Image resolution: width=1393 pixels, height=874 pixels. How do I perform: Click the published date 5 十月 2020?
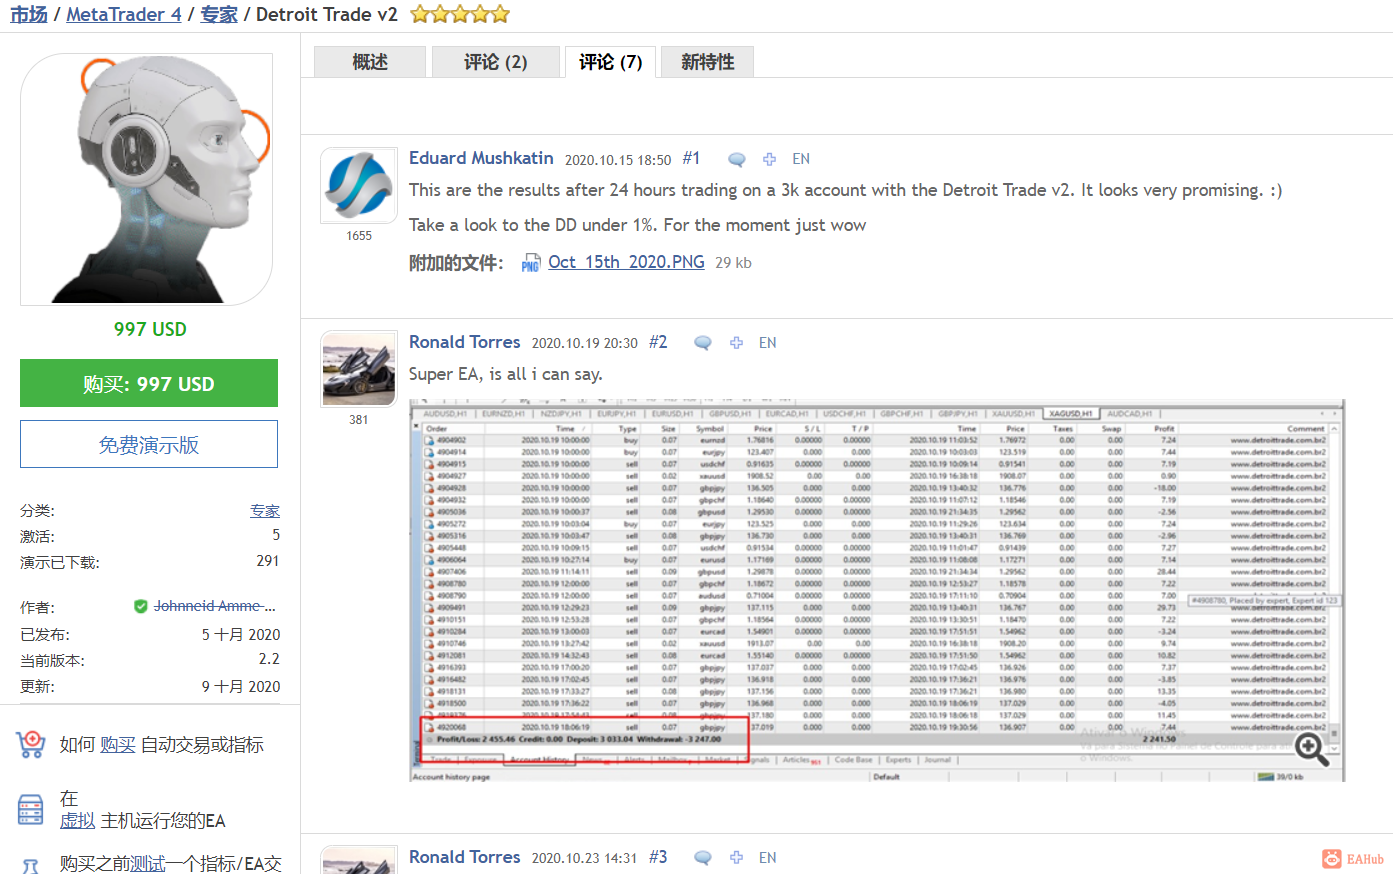pyautogui.click(x=241, y=635)
